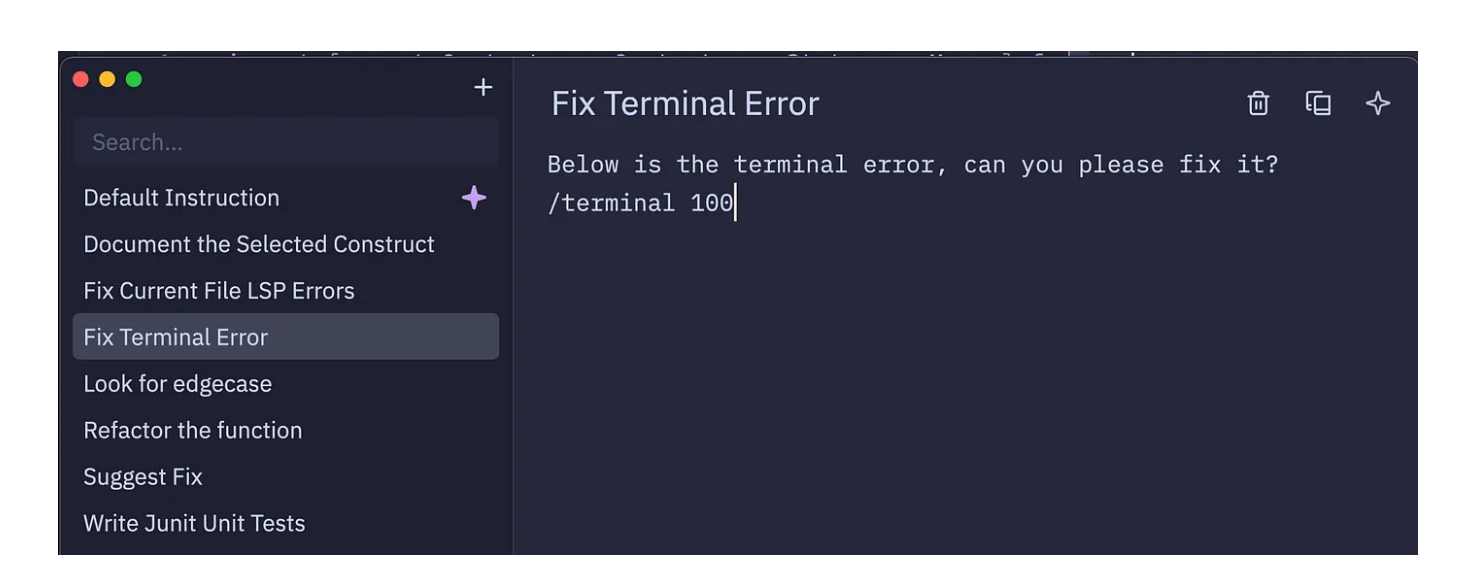Open Document the Selected Construct prompt
The width and height of the screenshot is (1468, 580).
point(286,244)
